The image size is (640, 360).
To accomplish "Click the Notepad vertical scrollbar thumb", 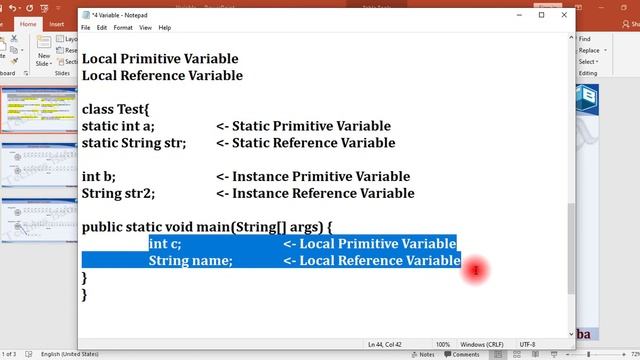I will point(571,248).
